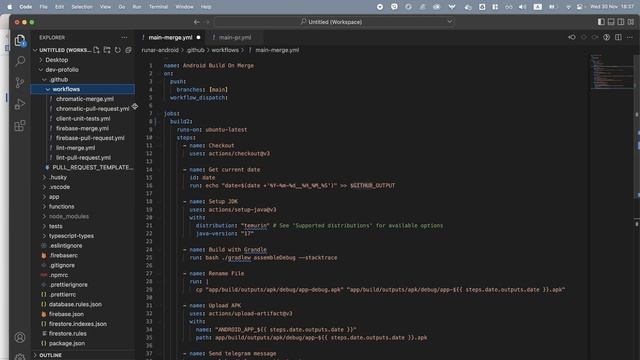Screen dimensions: 640x360
Task: Click the runar-android breadcrumb
Action: point(160,50)
